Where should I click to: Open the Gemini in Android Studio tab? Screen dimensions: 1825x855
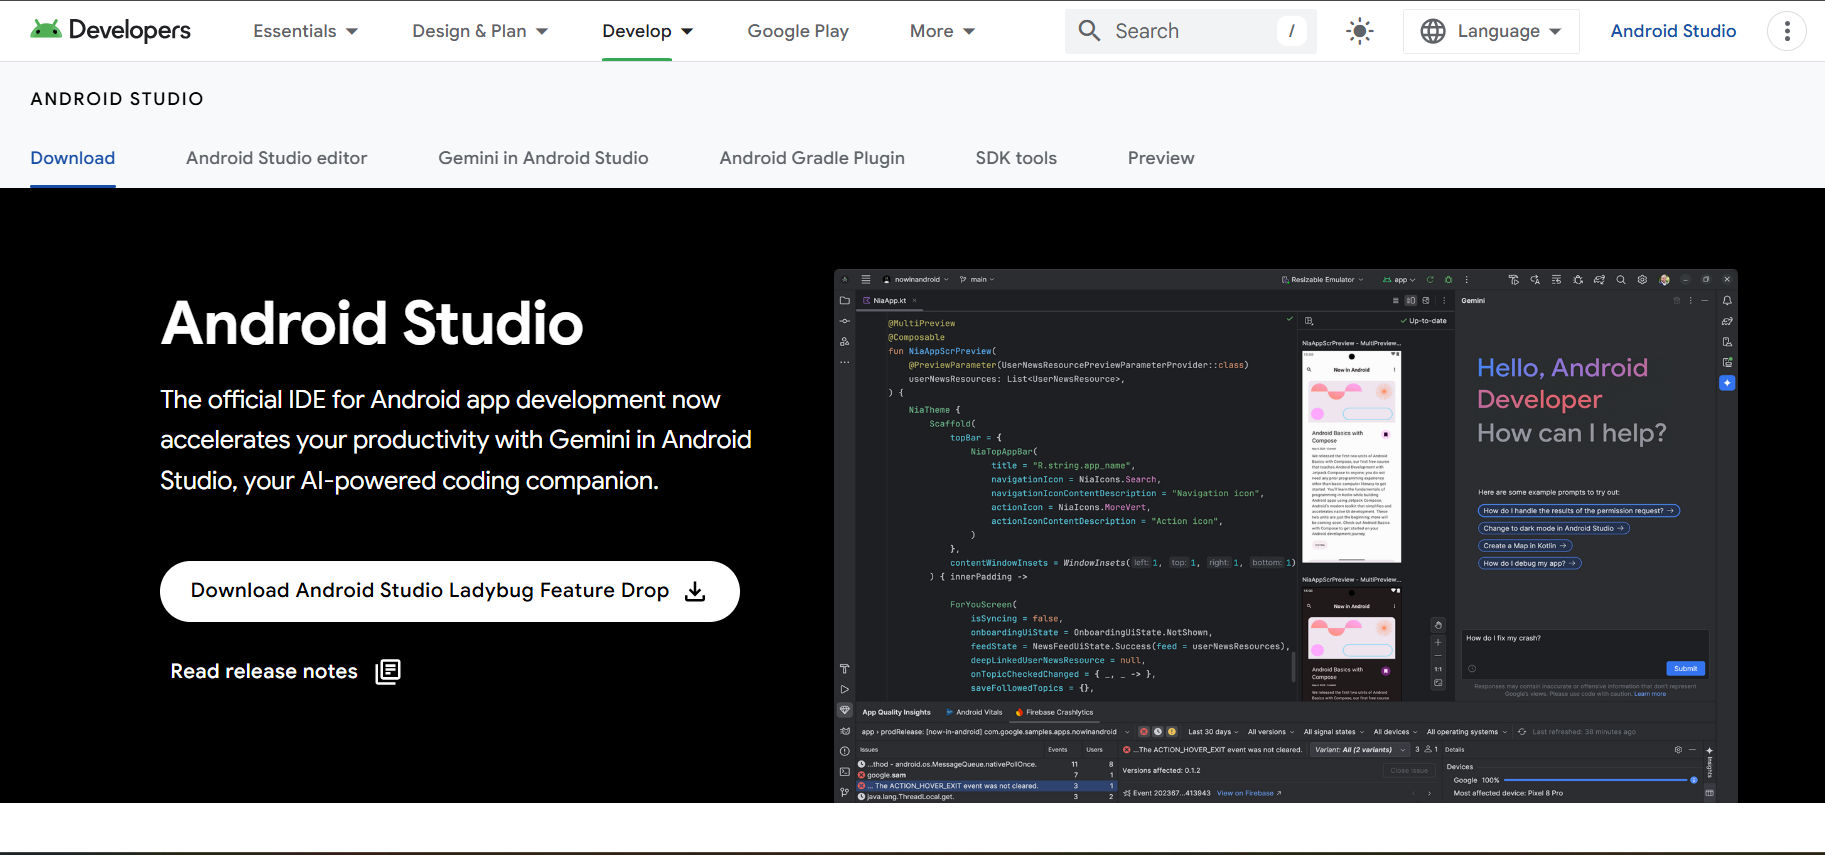(543, 158)
